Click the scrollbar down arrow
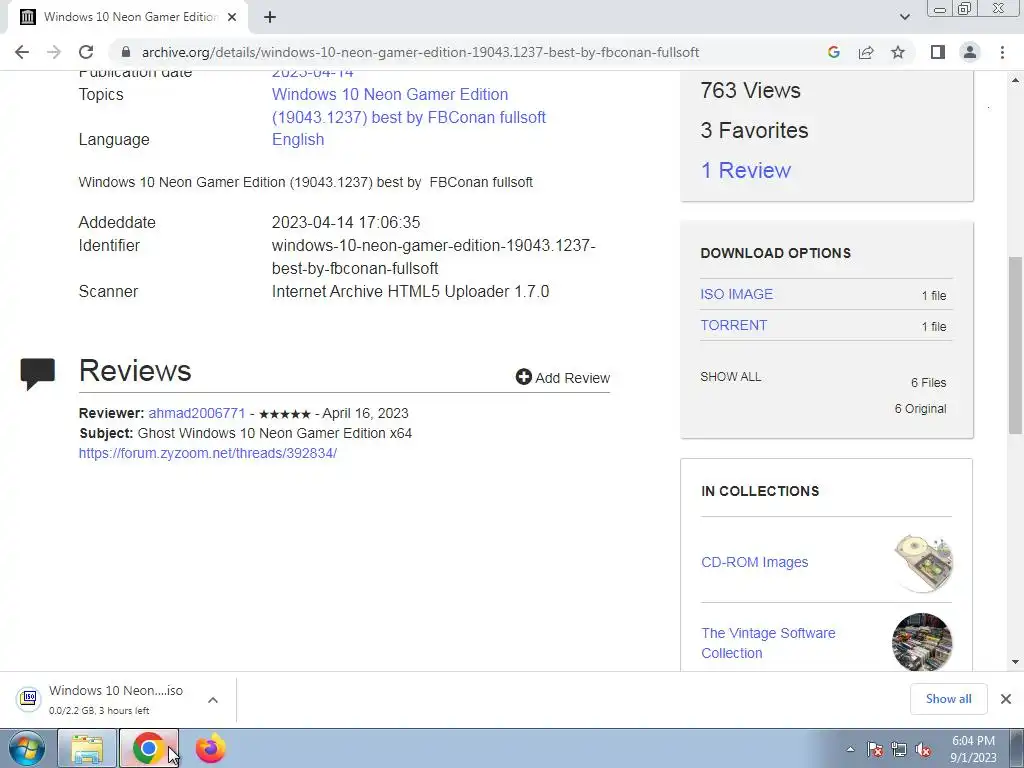1024x768 pixels. tap(1015, 662)
